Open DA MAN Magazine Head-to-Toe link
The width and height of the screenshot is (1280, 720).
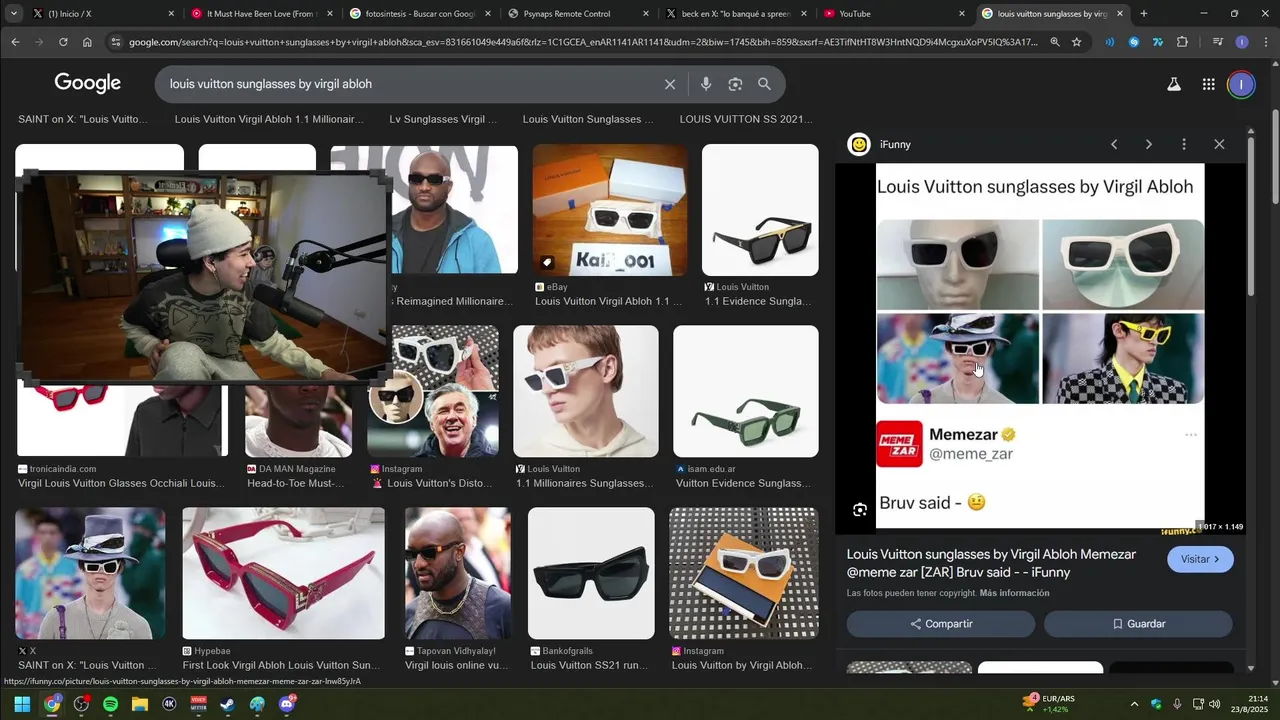[x=296, y=483]
